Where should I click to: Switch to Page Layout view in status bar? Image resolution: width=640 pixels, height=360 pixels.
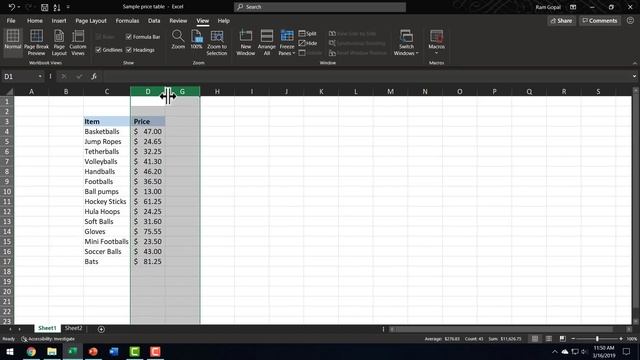tap(549, 339)
